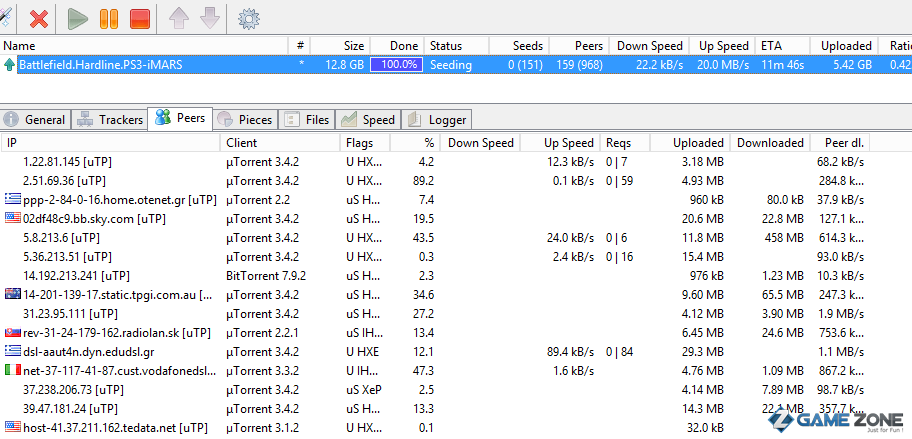Start the torrent with green play icon
This screenshot has height=439, width=912.
pos(77,19)
